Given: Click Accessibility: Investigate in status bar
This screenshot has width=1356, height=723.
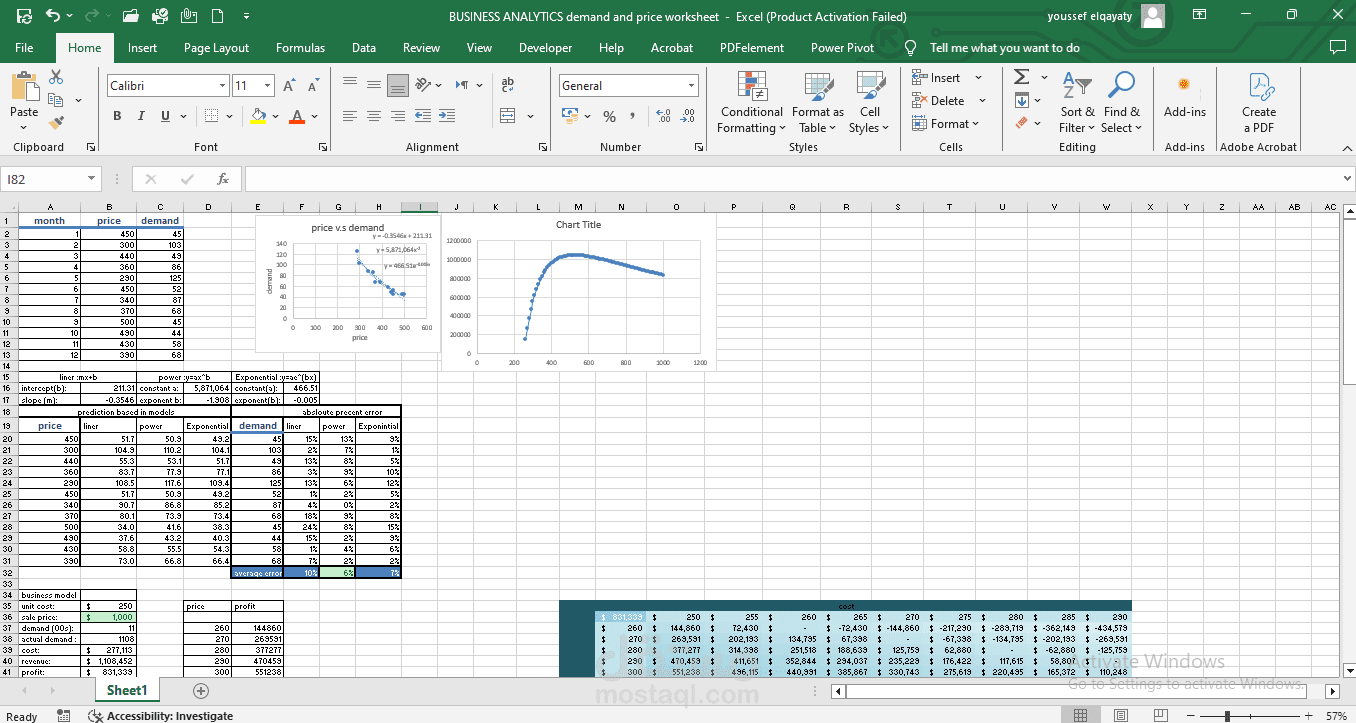Looking at the screenshot, I should 161,716.
